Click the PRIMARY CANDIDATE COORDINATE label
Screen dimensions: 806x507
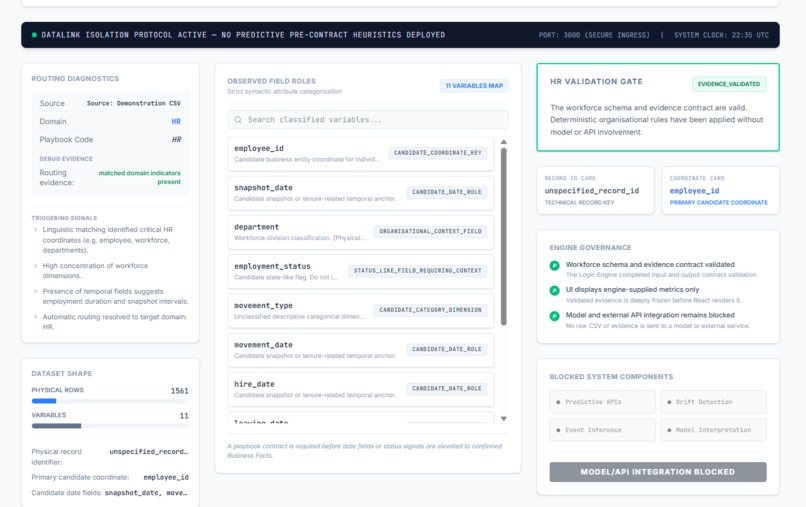718,203
